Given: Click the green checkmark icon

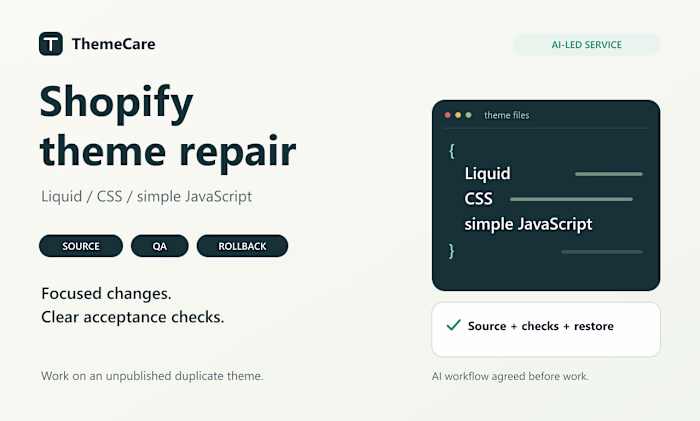Looking at the screenshot, I should [454, 325].
